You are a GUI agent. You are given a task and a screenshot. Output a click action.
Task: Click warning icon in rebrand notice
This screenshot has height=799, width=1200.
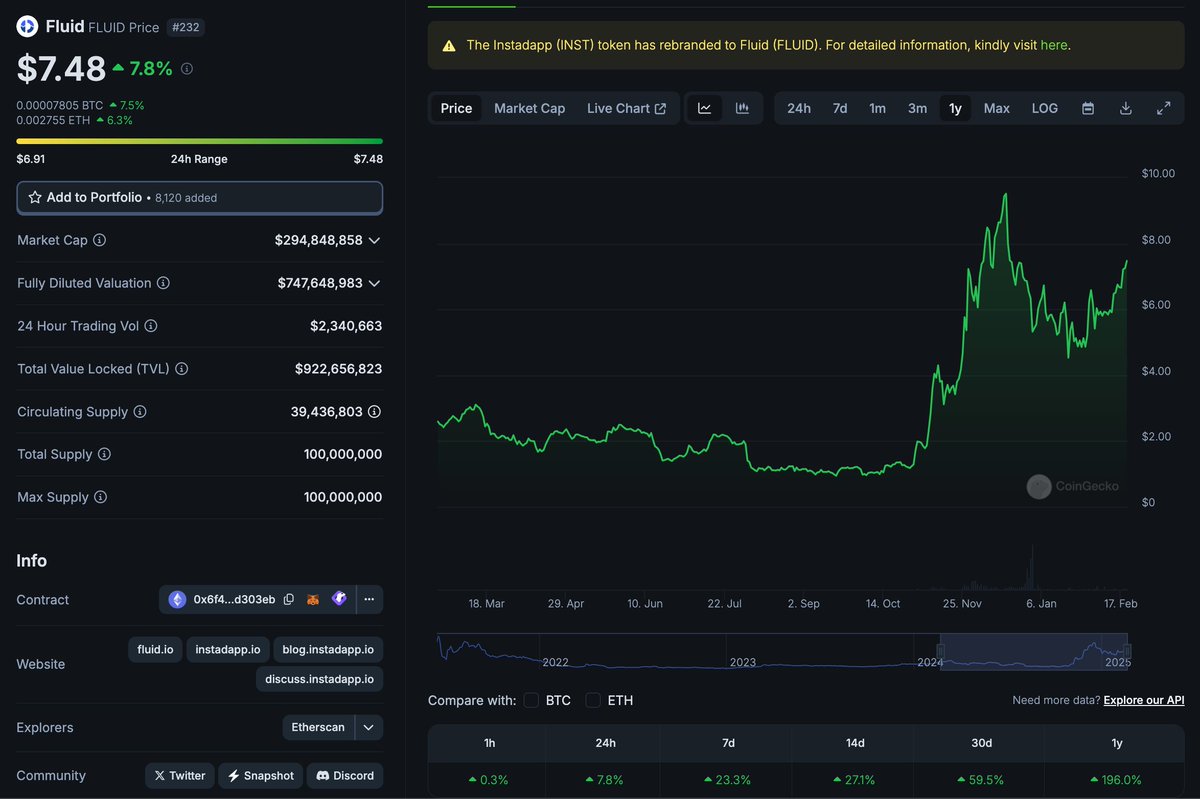coord(448,46)
